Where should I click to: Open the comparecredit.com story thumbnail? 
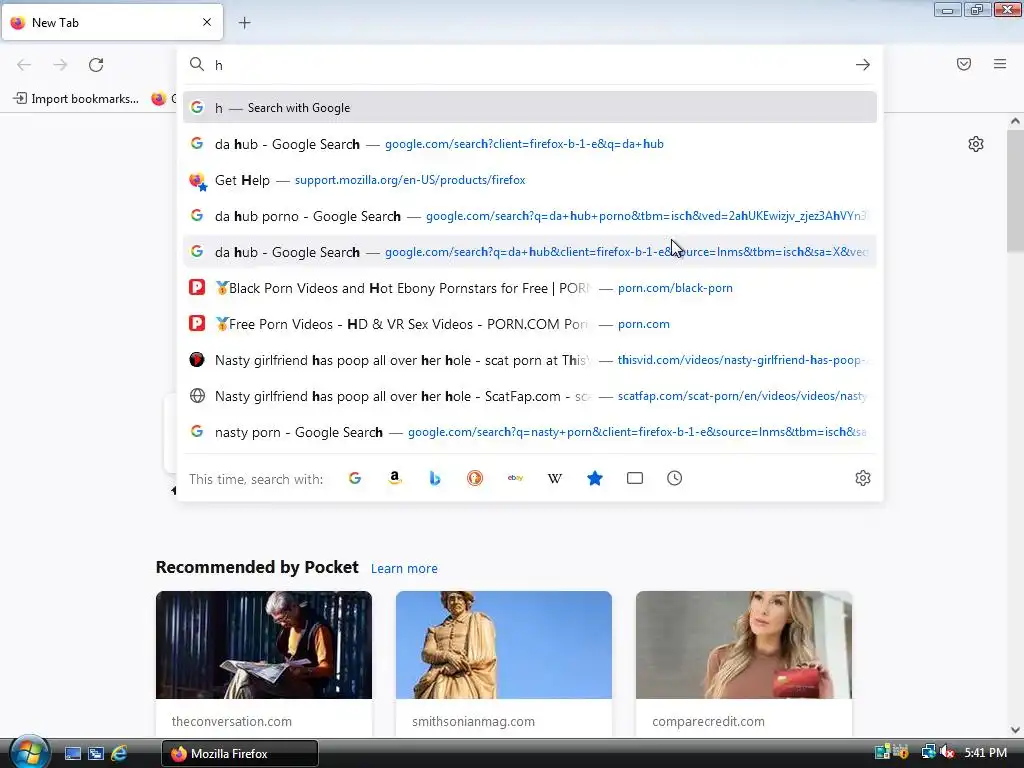(744, 645)
